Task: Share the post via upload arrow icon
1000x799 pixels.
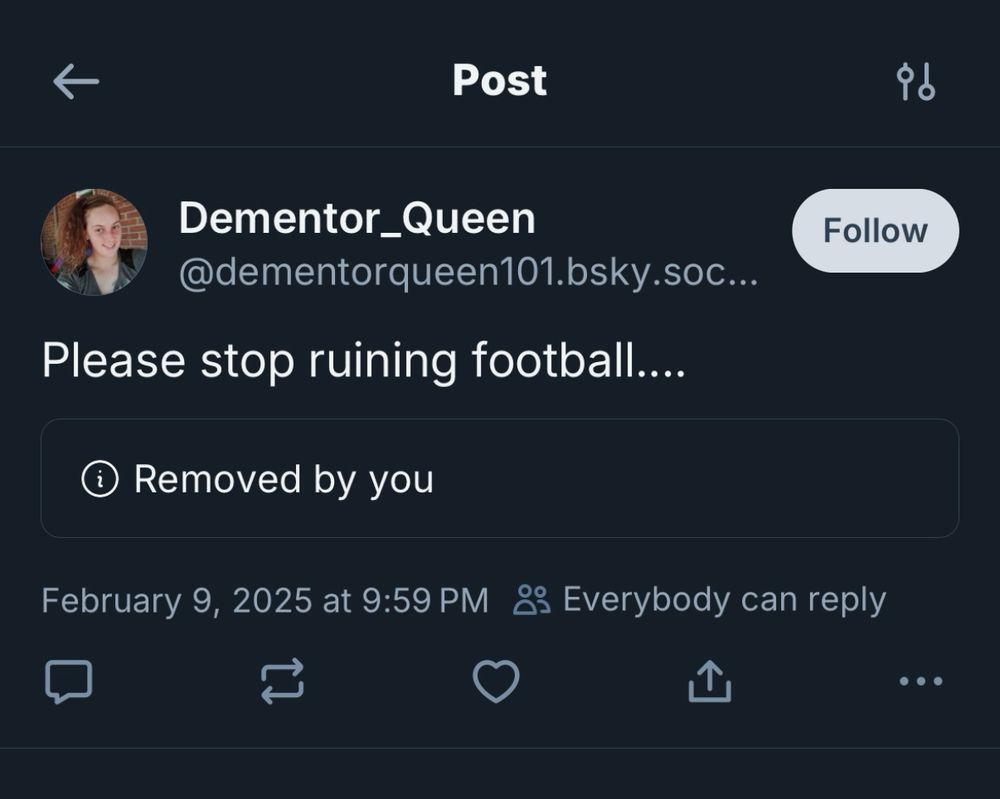Action: click(x=710, y=681)
